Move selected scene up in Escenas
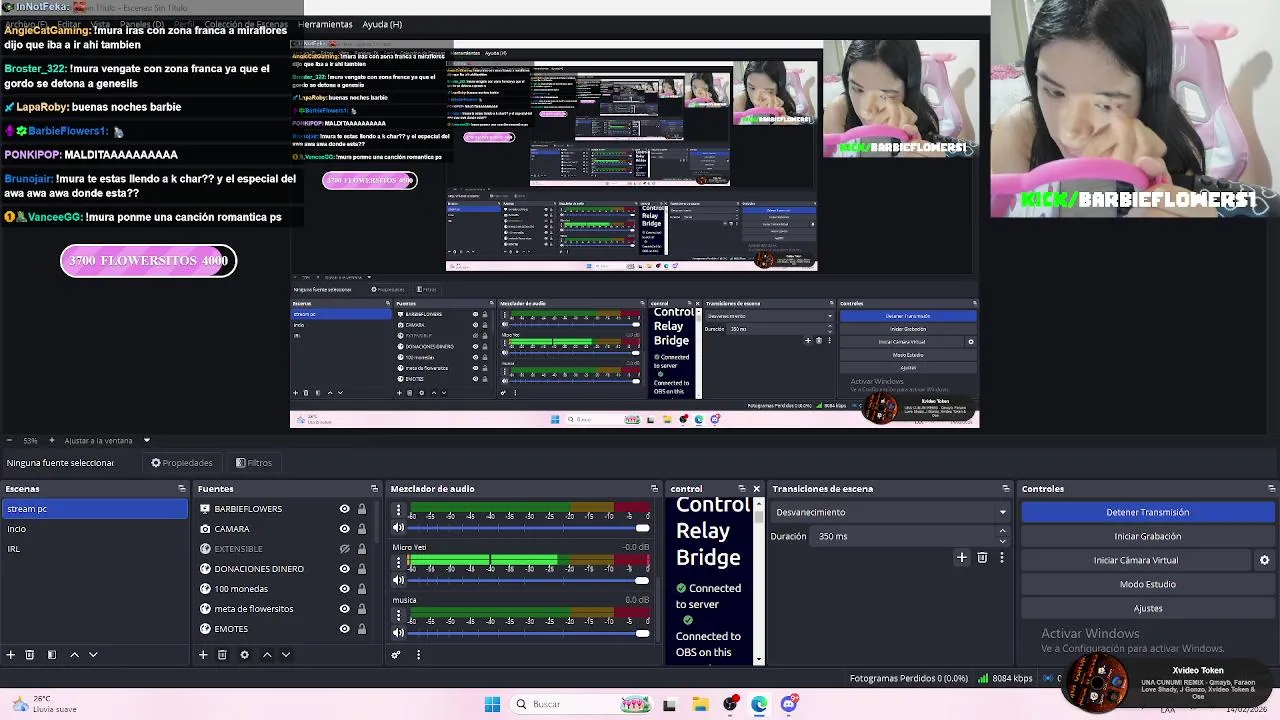The image size is (1280, 720). (x=74, y=655)
